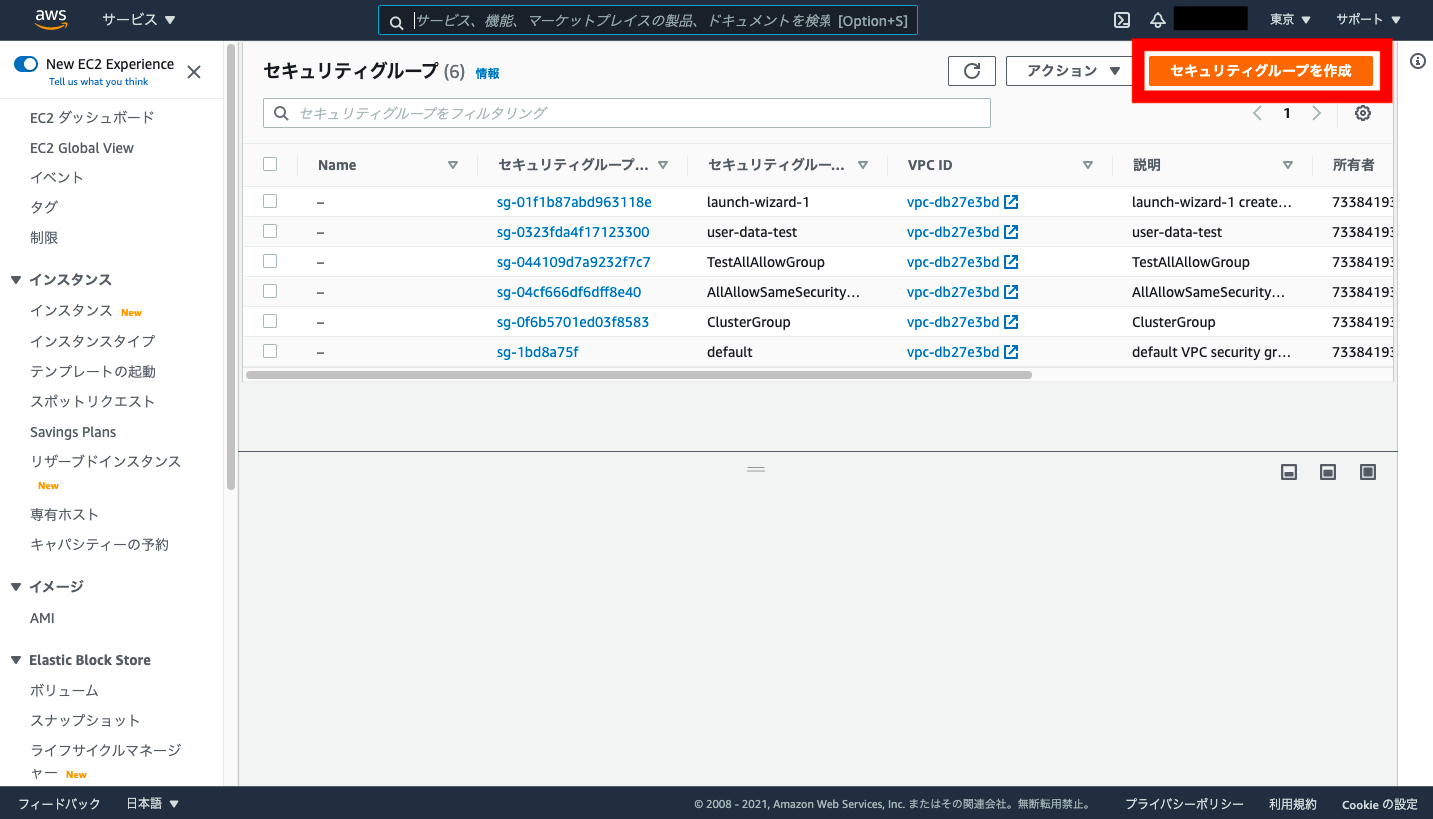Click the AWS logo home icon
This screenshot has width=1433, height=819.
50,19
